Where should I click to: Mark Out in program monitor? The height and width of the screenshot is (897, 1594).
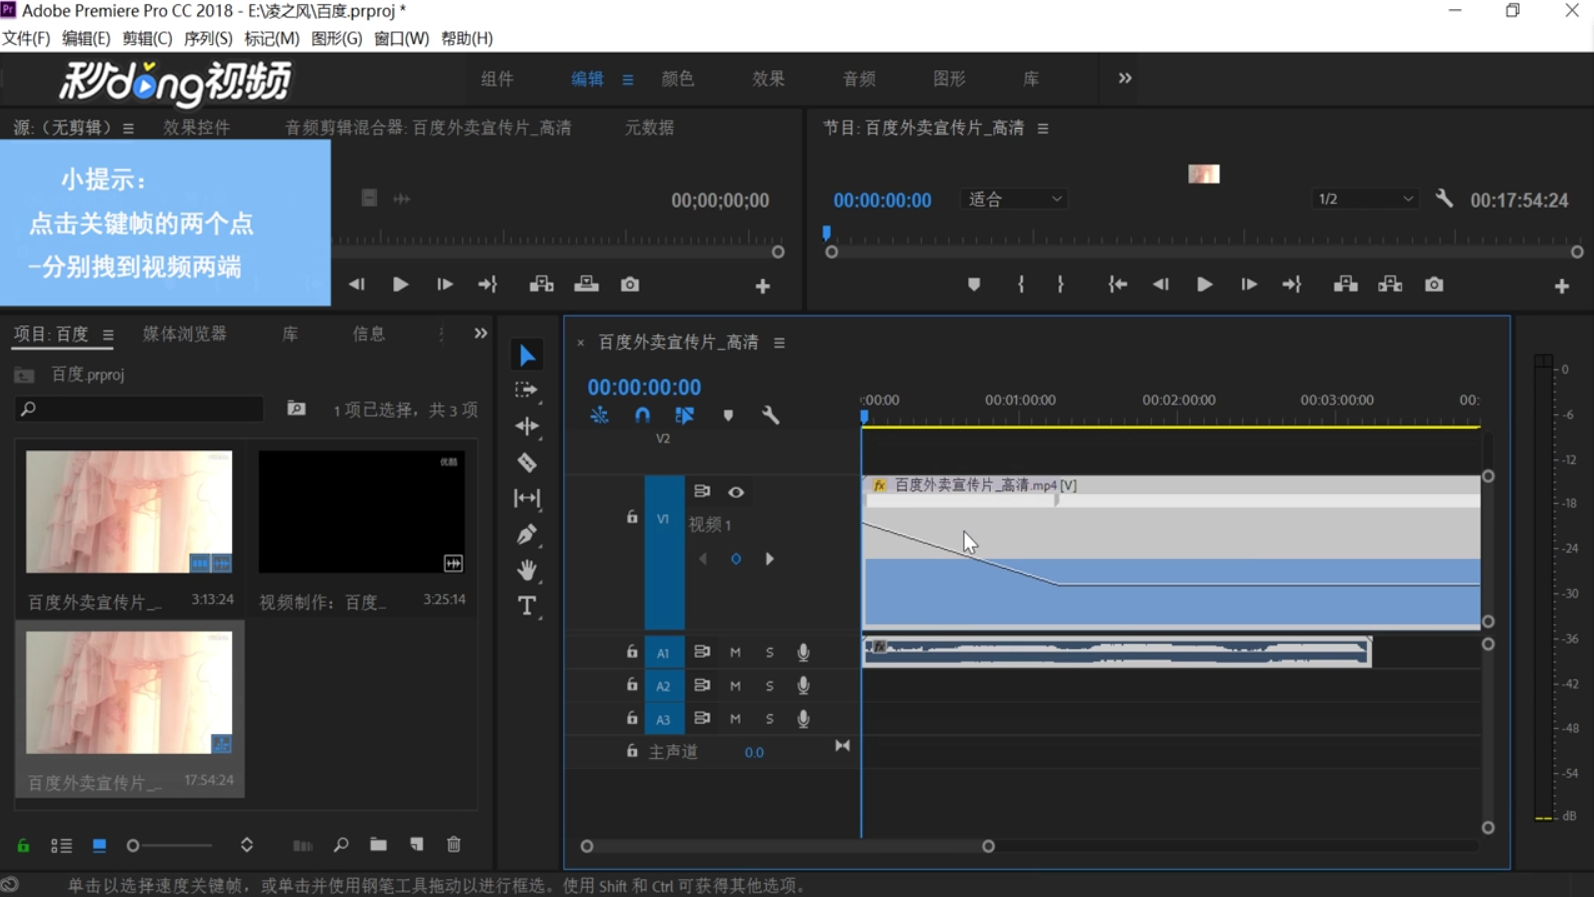click(1061, 285)
